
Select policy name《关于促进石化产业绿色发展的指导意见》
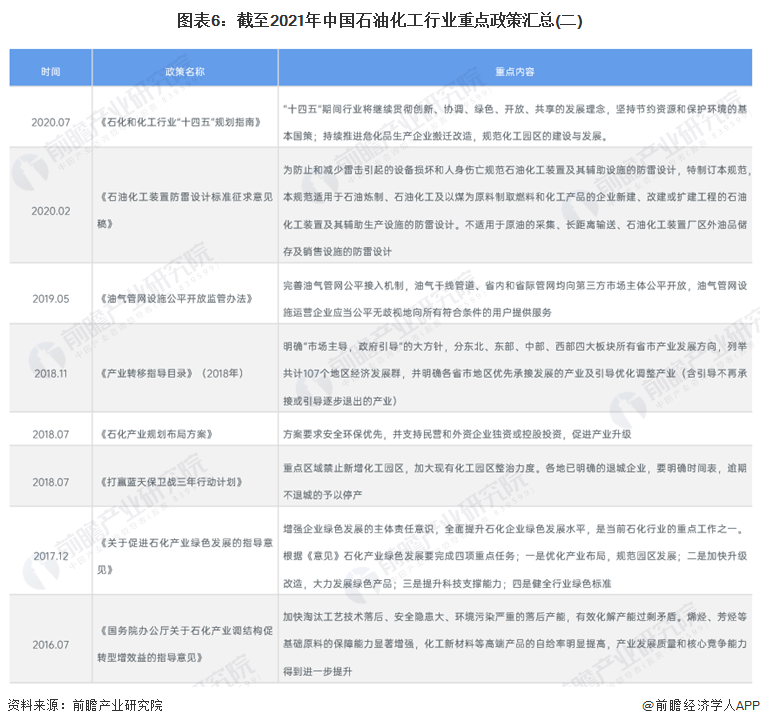point(185,556)
